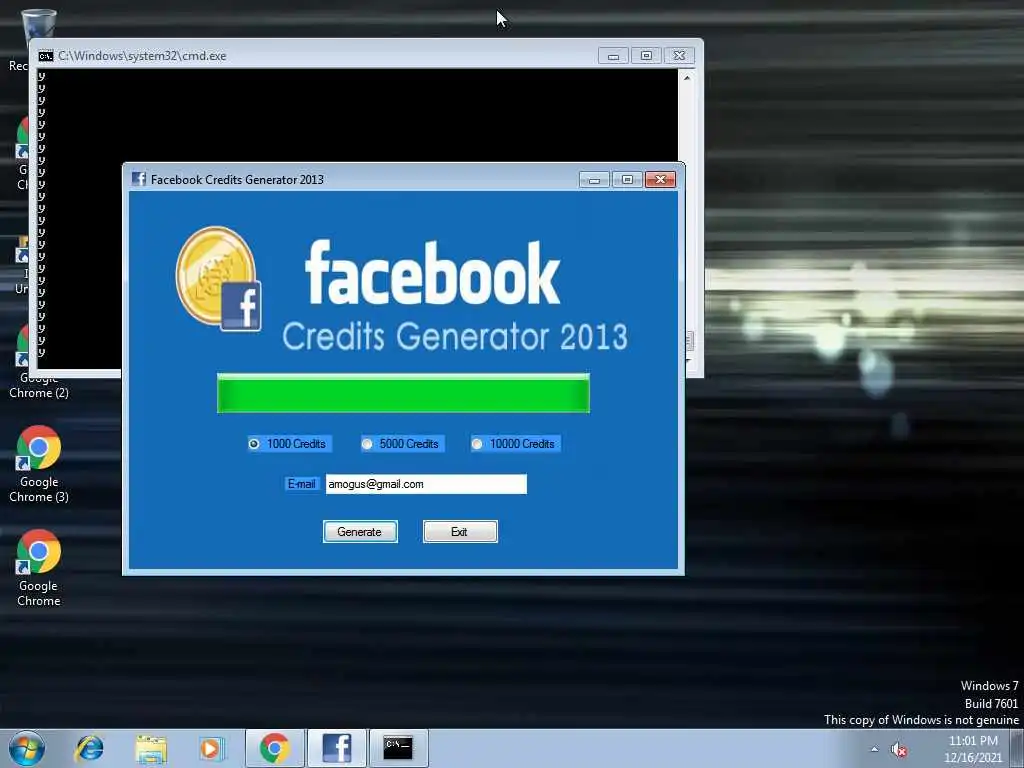Click the Generate button
Image resolution: width=1024 pixels, height=768 pixels.
tap(360, 532)
